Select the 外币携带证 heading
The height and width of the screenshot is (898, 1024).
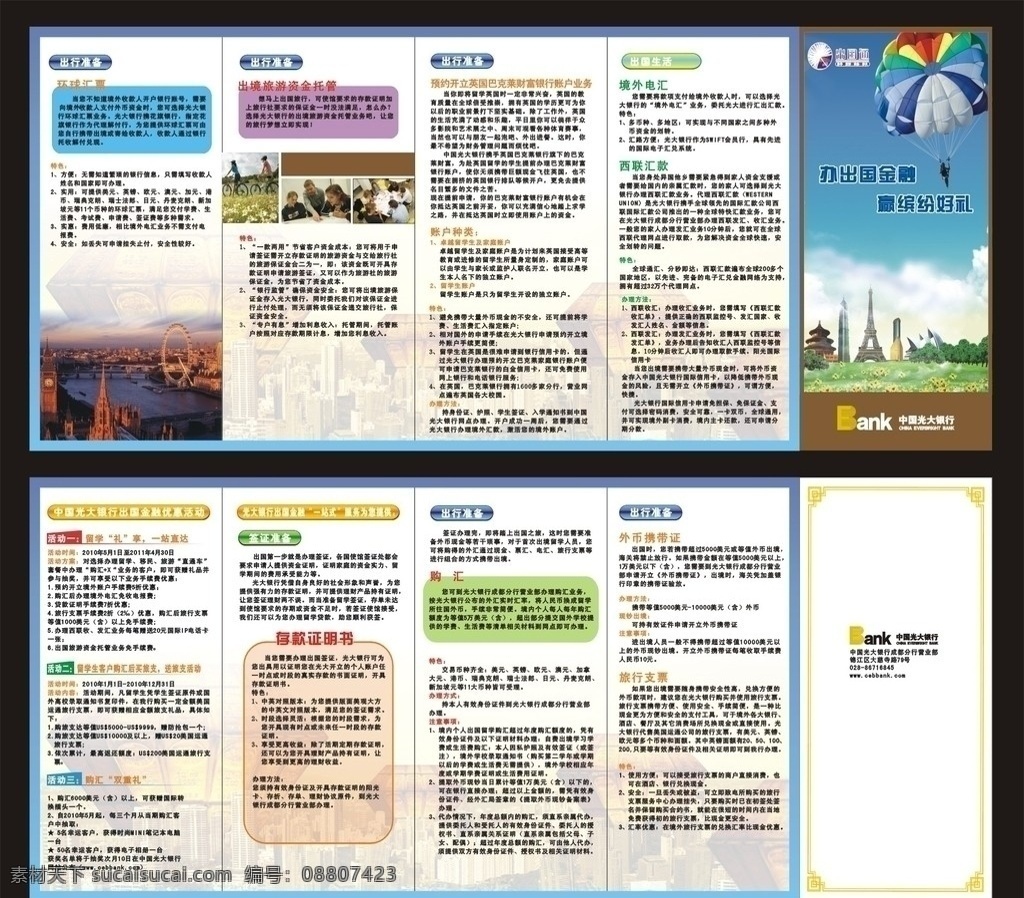pyautogui.click(x=650, y=537)
